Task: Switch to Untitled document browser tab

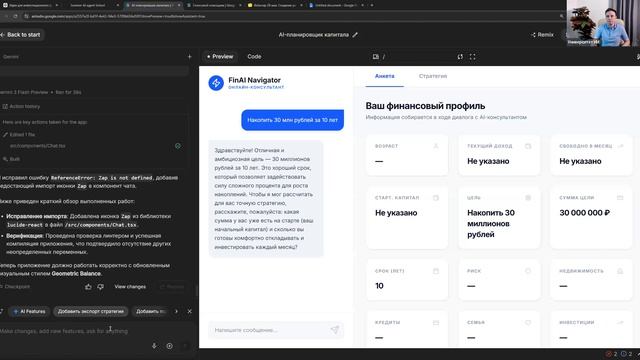Action: tap(336, 5)
